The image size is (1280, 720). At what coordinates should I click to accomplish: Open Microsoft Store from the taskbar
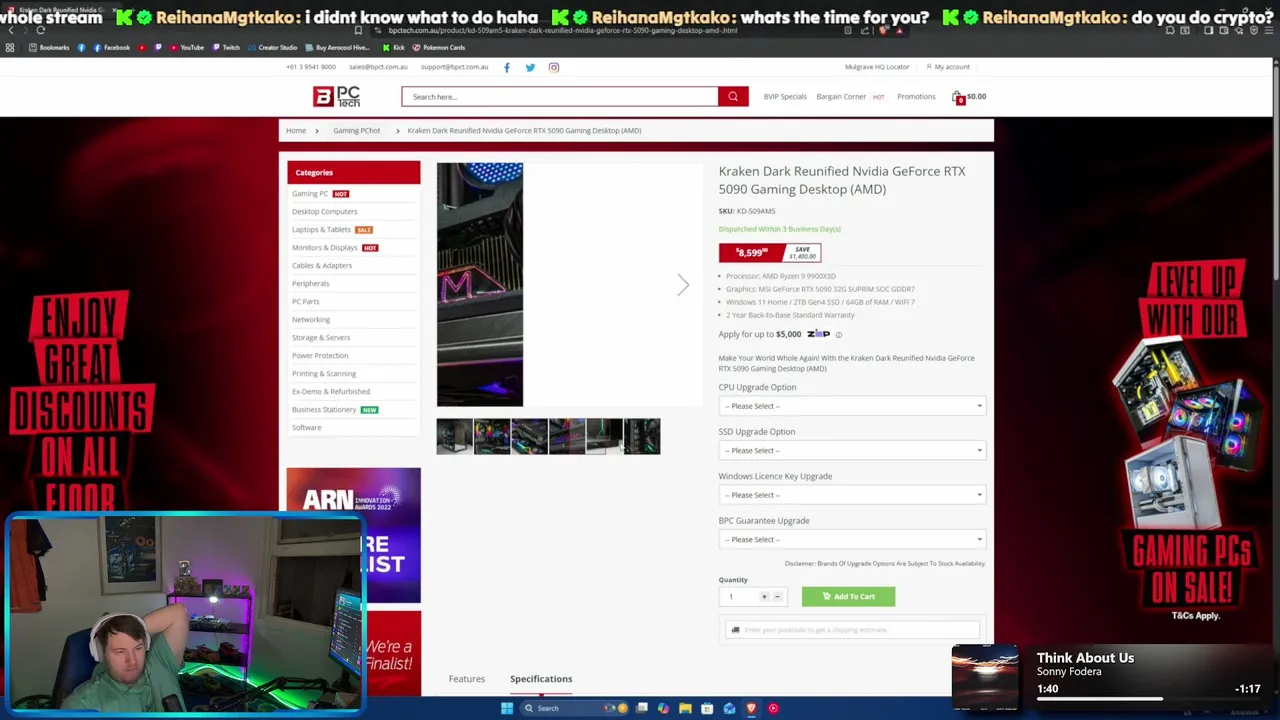(x=707, y=708)
